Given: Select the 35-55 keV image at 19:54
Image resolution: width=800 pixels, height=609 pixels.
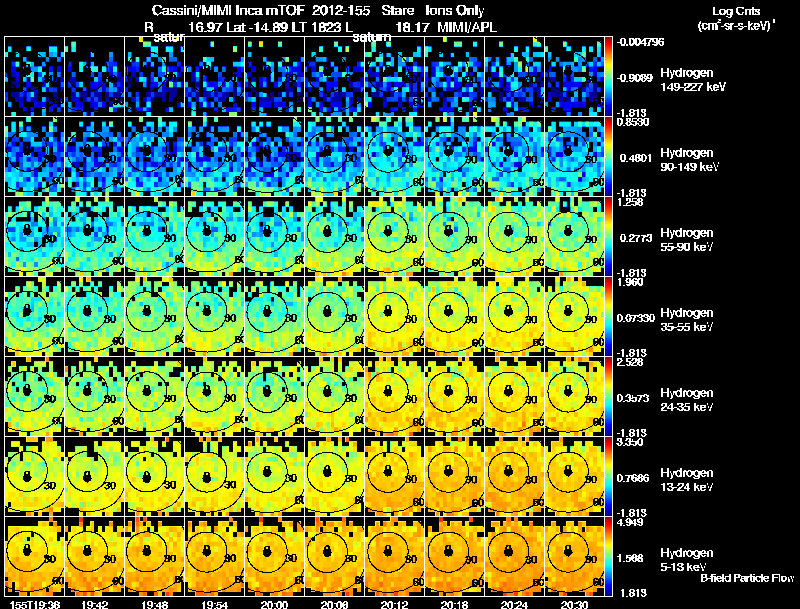Looking at the screenshot, I should (214, 316).
